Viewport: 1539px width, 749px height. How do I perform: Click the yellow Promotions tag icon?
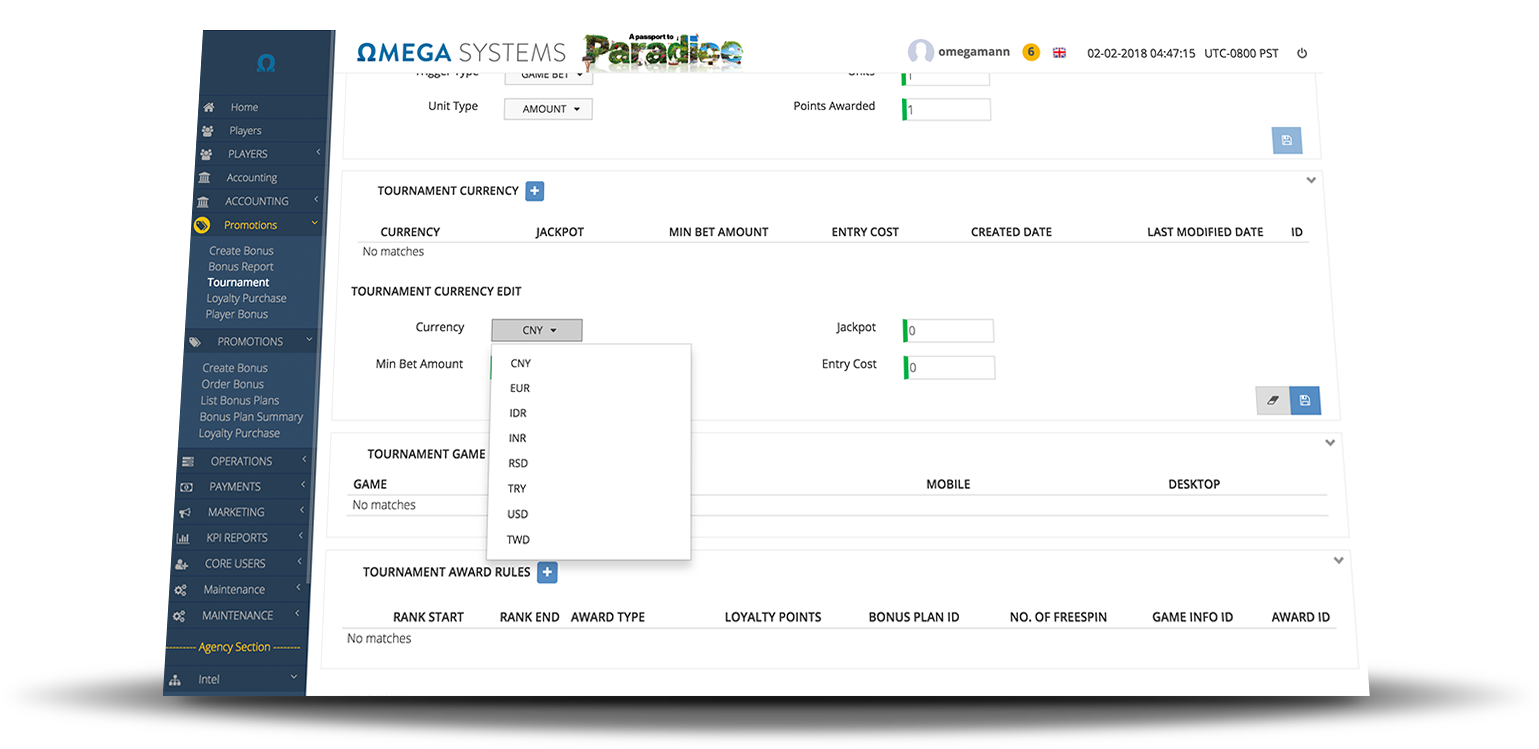[202, 225]
